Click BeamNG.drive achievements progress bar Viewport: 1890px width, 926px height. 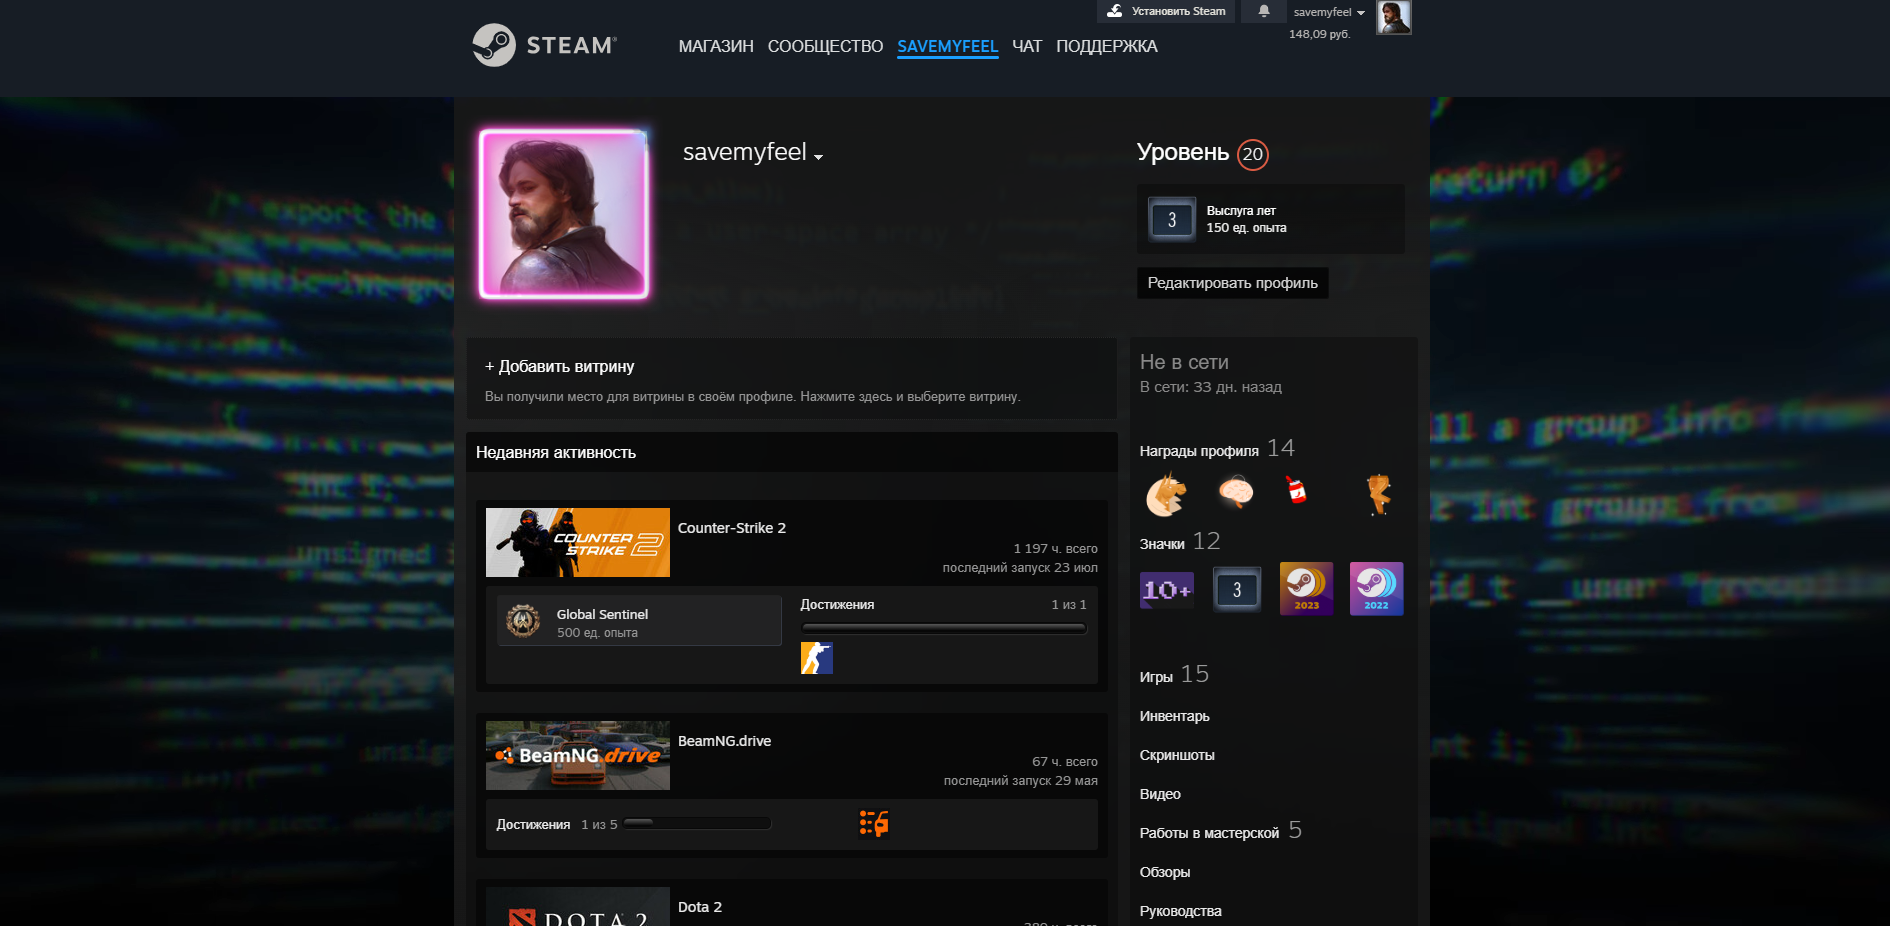[x=697, y=823]
